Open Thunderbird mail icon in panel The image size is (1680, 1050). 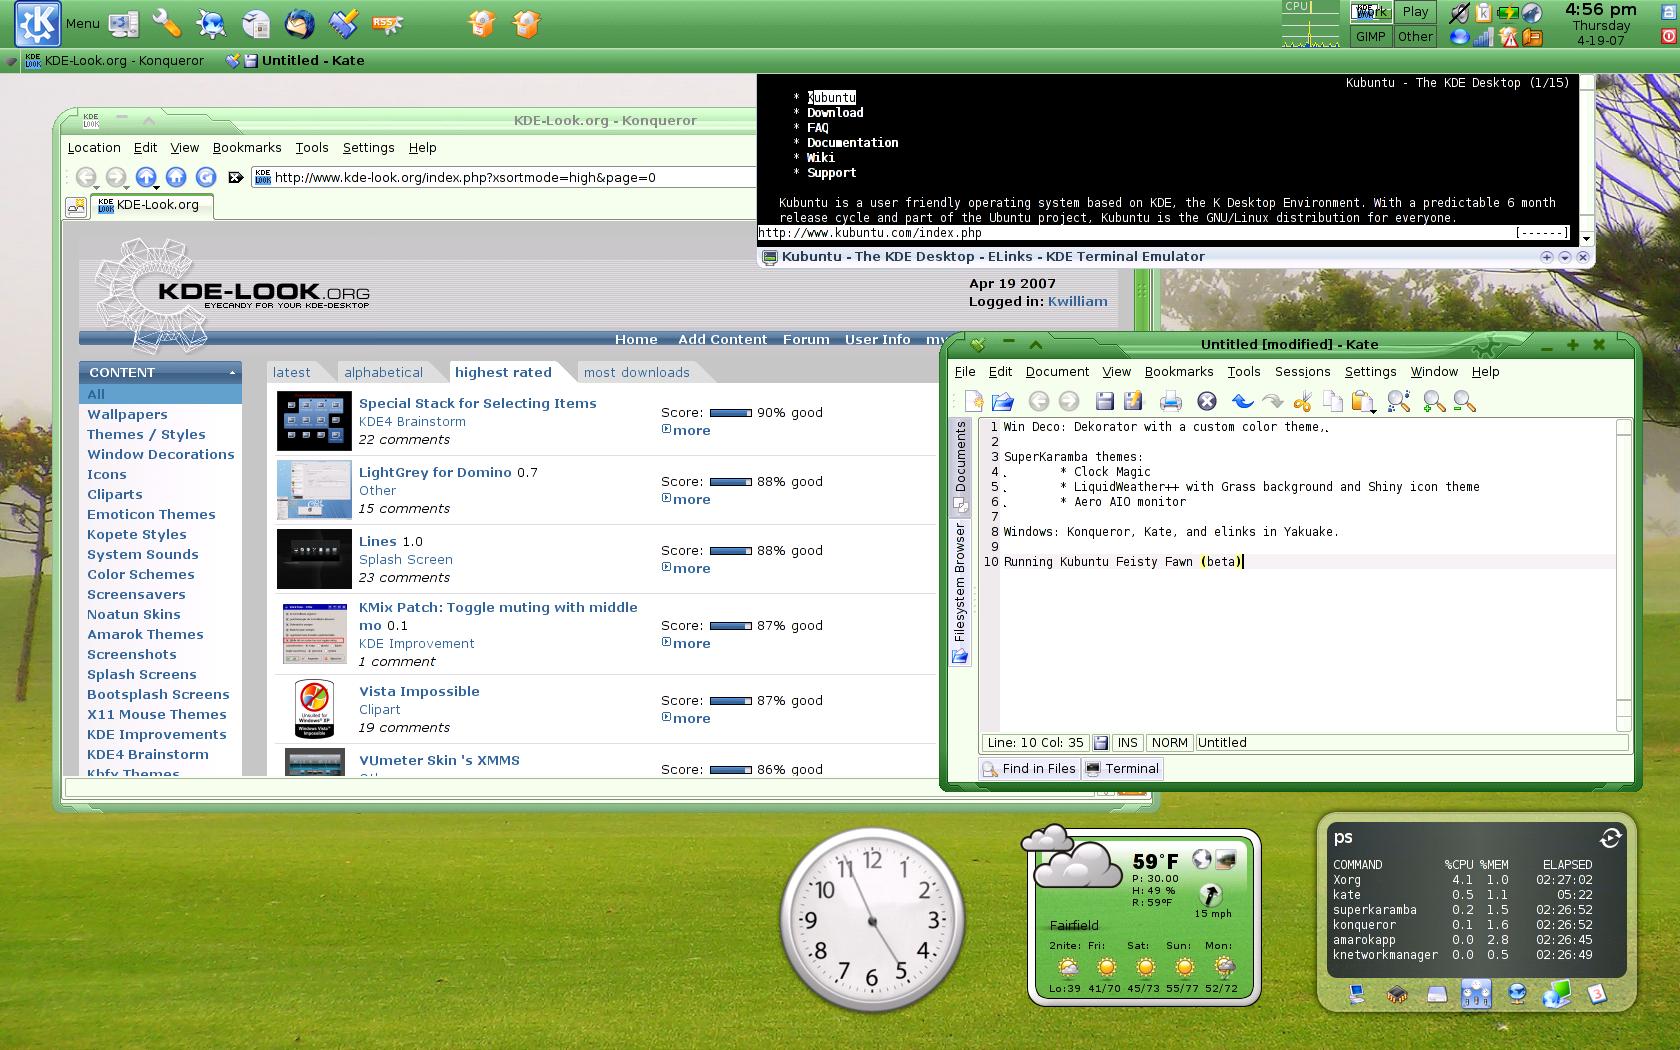coord(299,23)
